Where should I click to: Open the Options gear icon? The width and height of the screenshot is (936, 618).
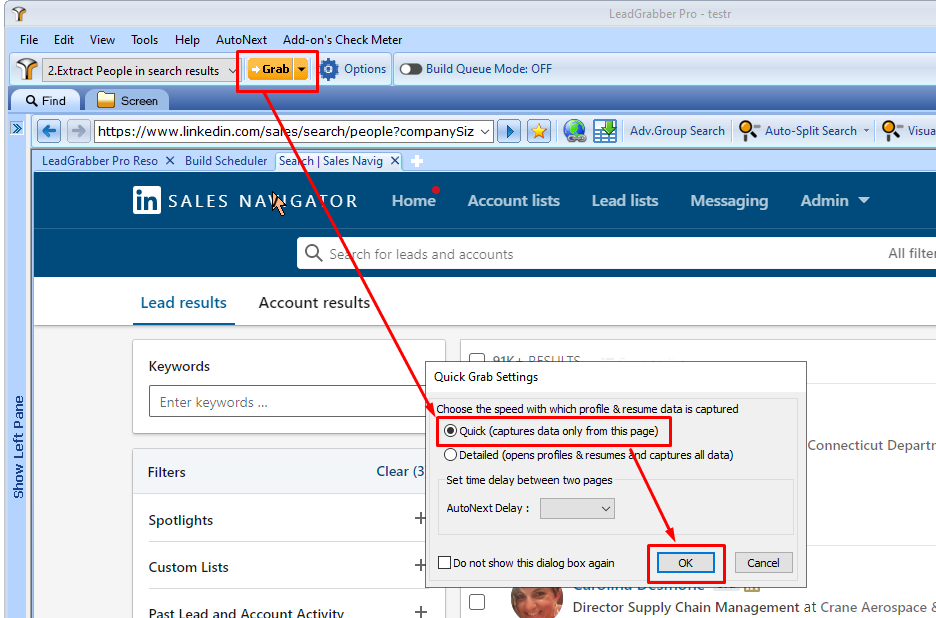[x=328, y=69]
